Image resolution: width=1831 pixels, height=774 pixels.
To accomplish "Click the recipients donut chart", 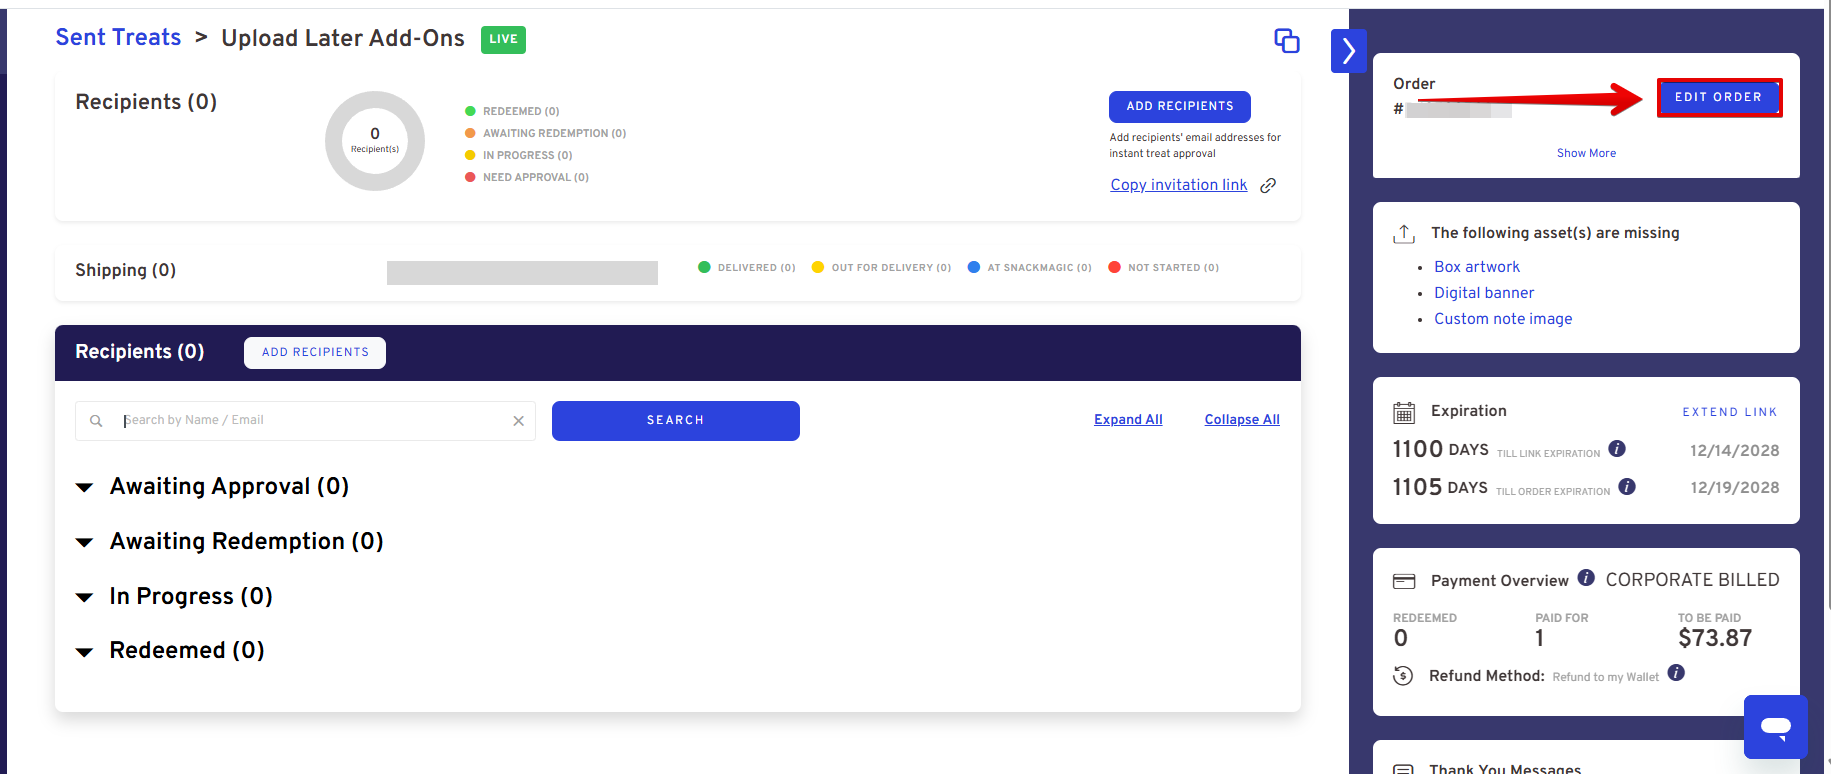I will (x=375, y=141).
